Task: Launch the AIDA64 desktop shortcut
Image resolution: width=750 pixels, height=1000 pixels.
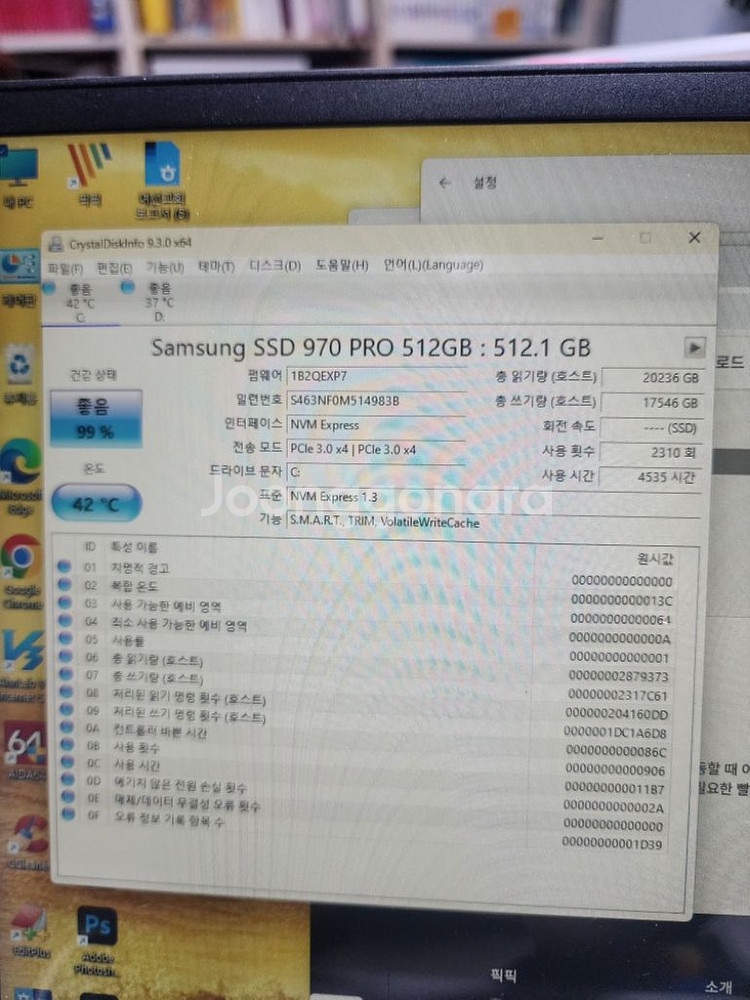Action: [x=26, y=751]
